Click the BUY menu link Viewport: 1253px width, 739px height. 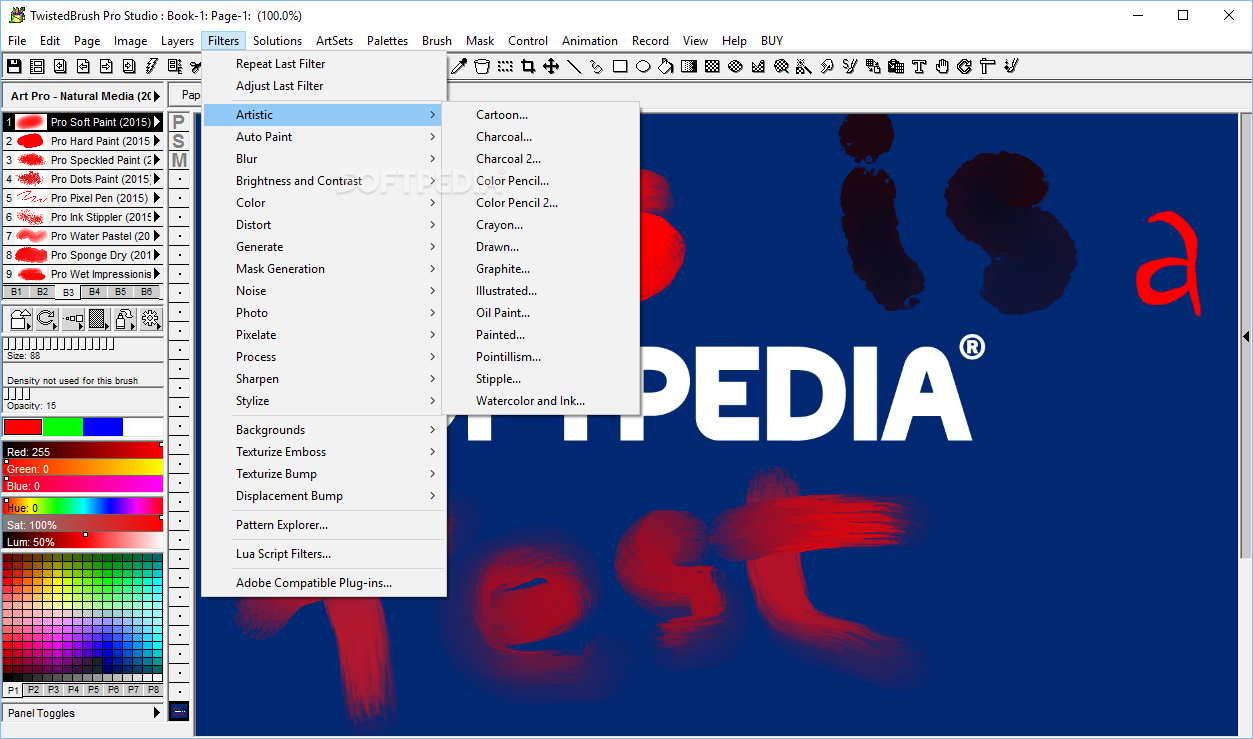[772, 41]
